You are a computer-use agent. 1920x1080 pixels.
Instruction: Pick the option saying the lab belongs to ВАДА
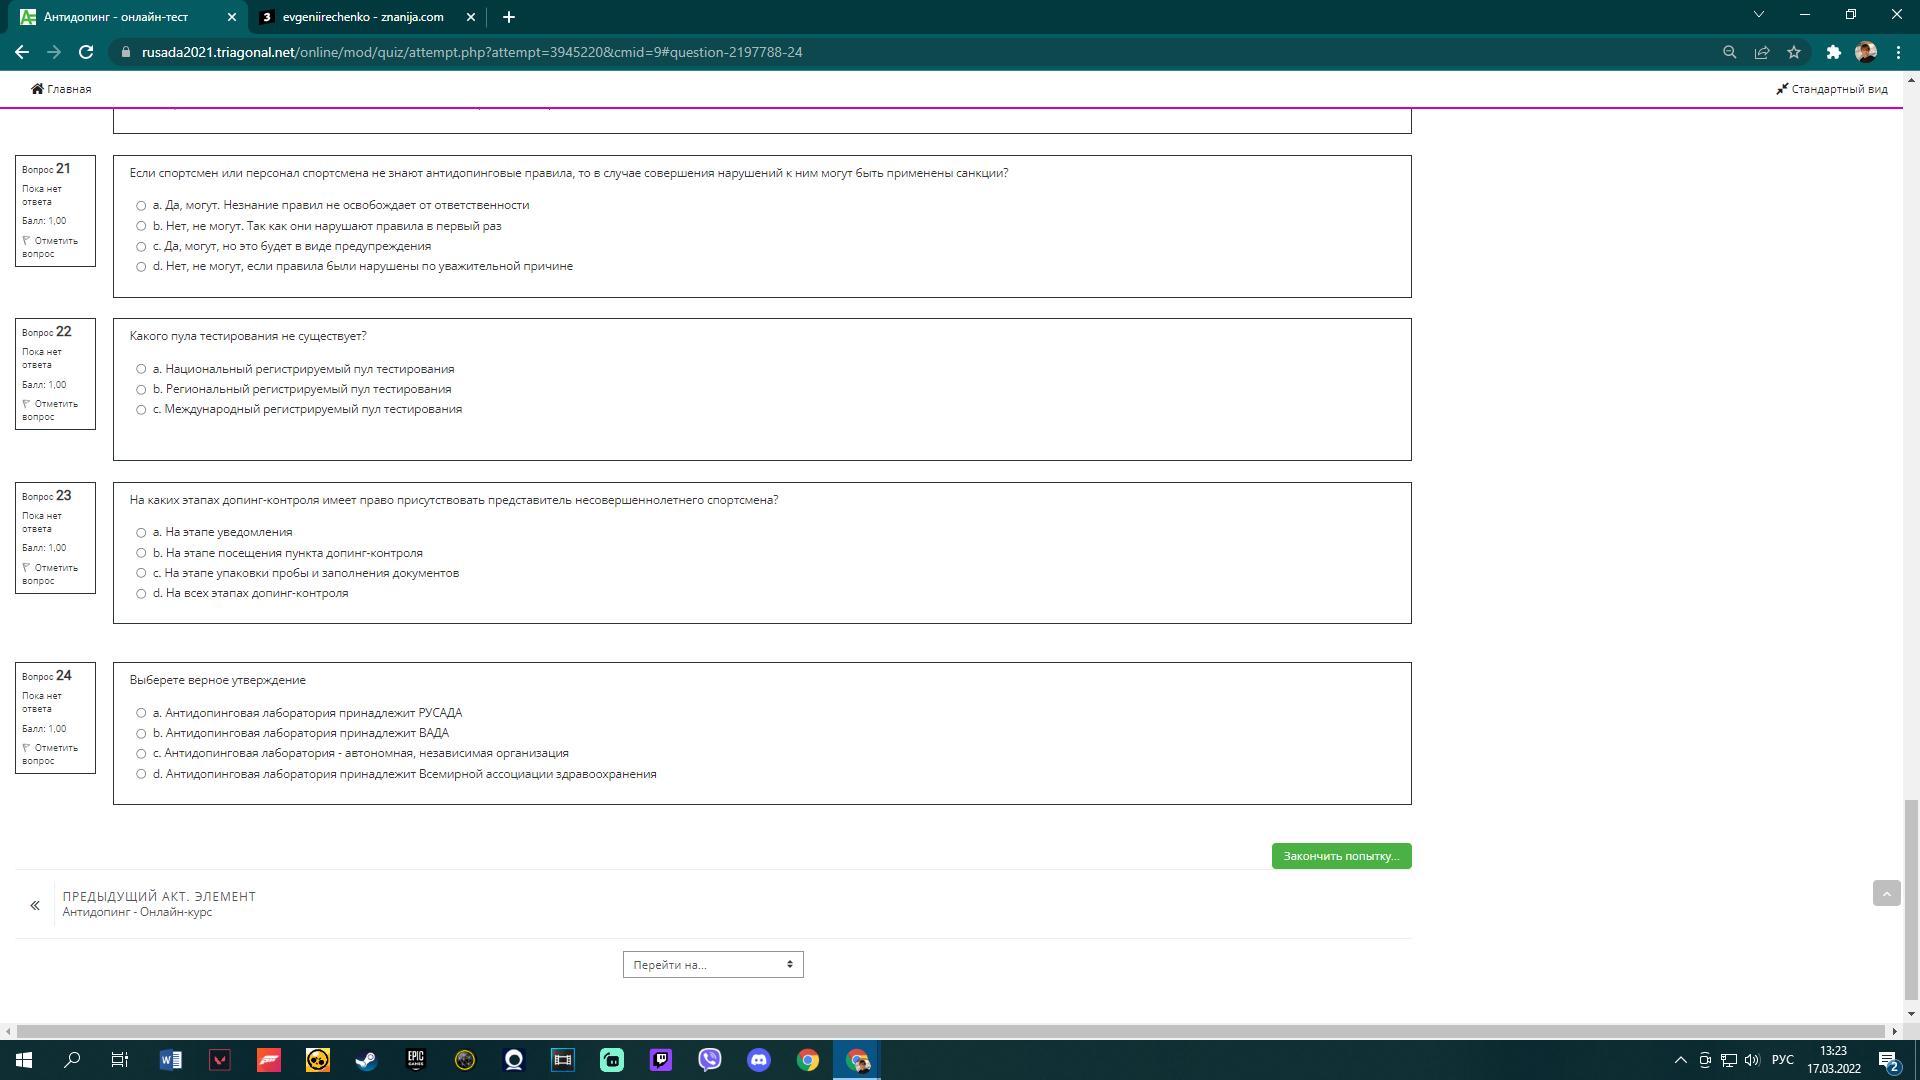[141, 734]
